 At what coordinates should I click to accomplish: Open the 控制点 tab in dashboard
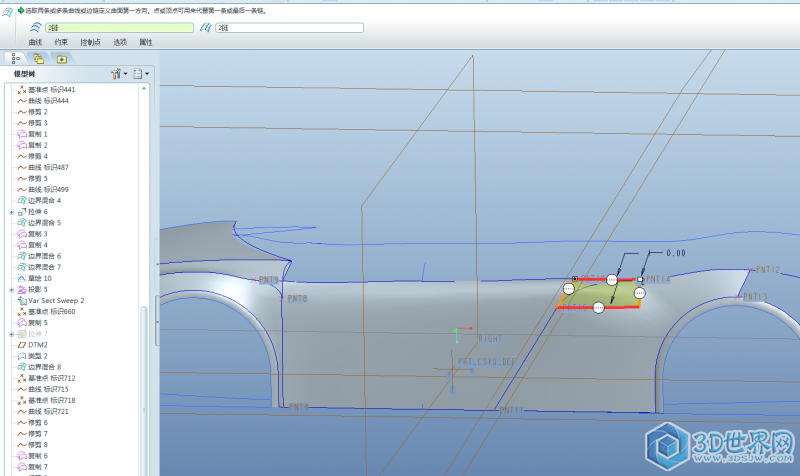(91, 42)
